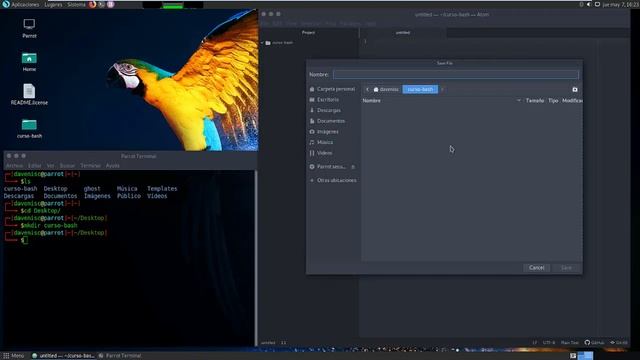Image resolution: width=640 pixels, height=360 pixels.
Task: Launch terminal from top panel launcher
Action: pyautogui.click(x=102, y=4)
